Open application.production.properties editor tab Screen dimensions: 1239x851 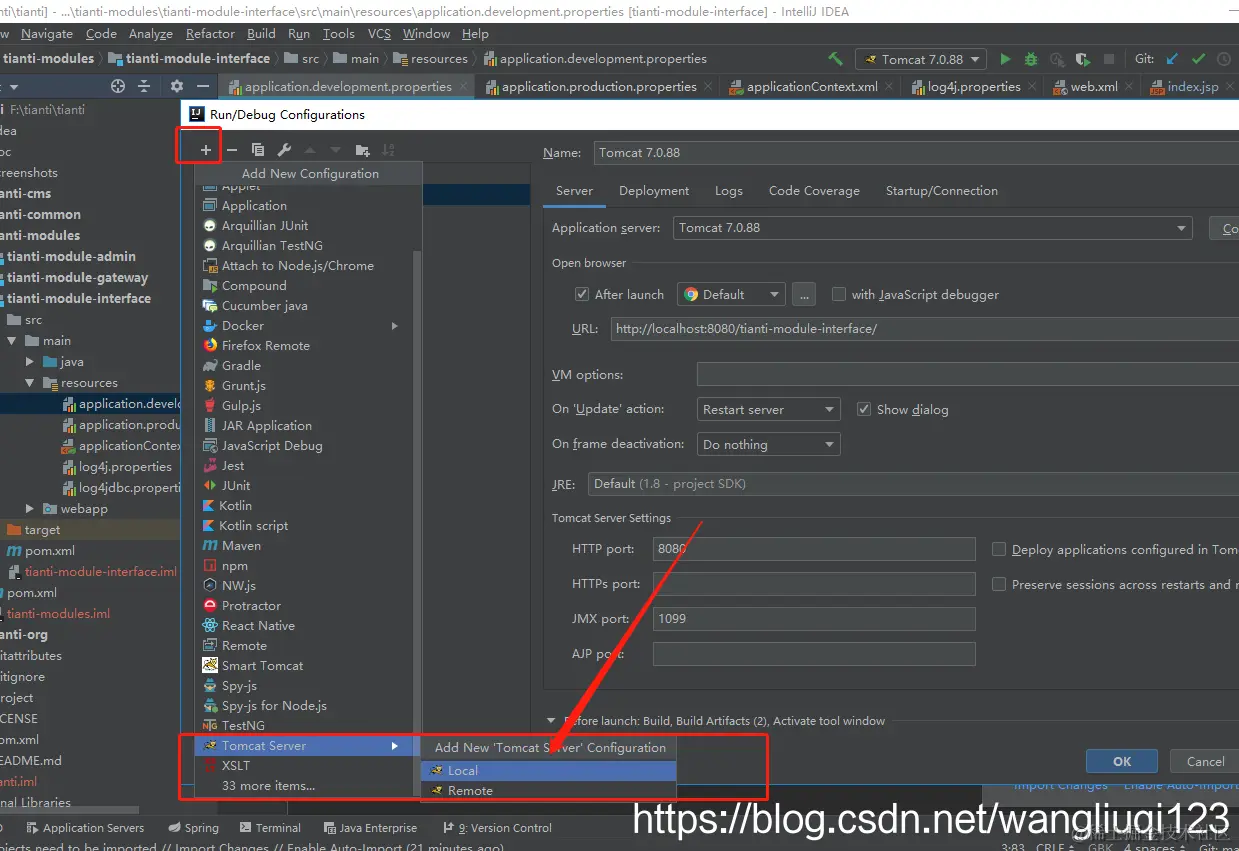(x=599, y=86)
